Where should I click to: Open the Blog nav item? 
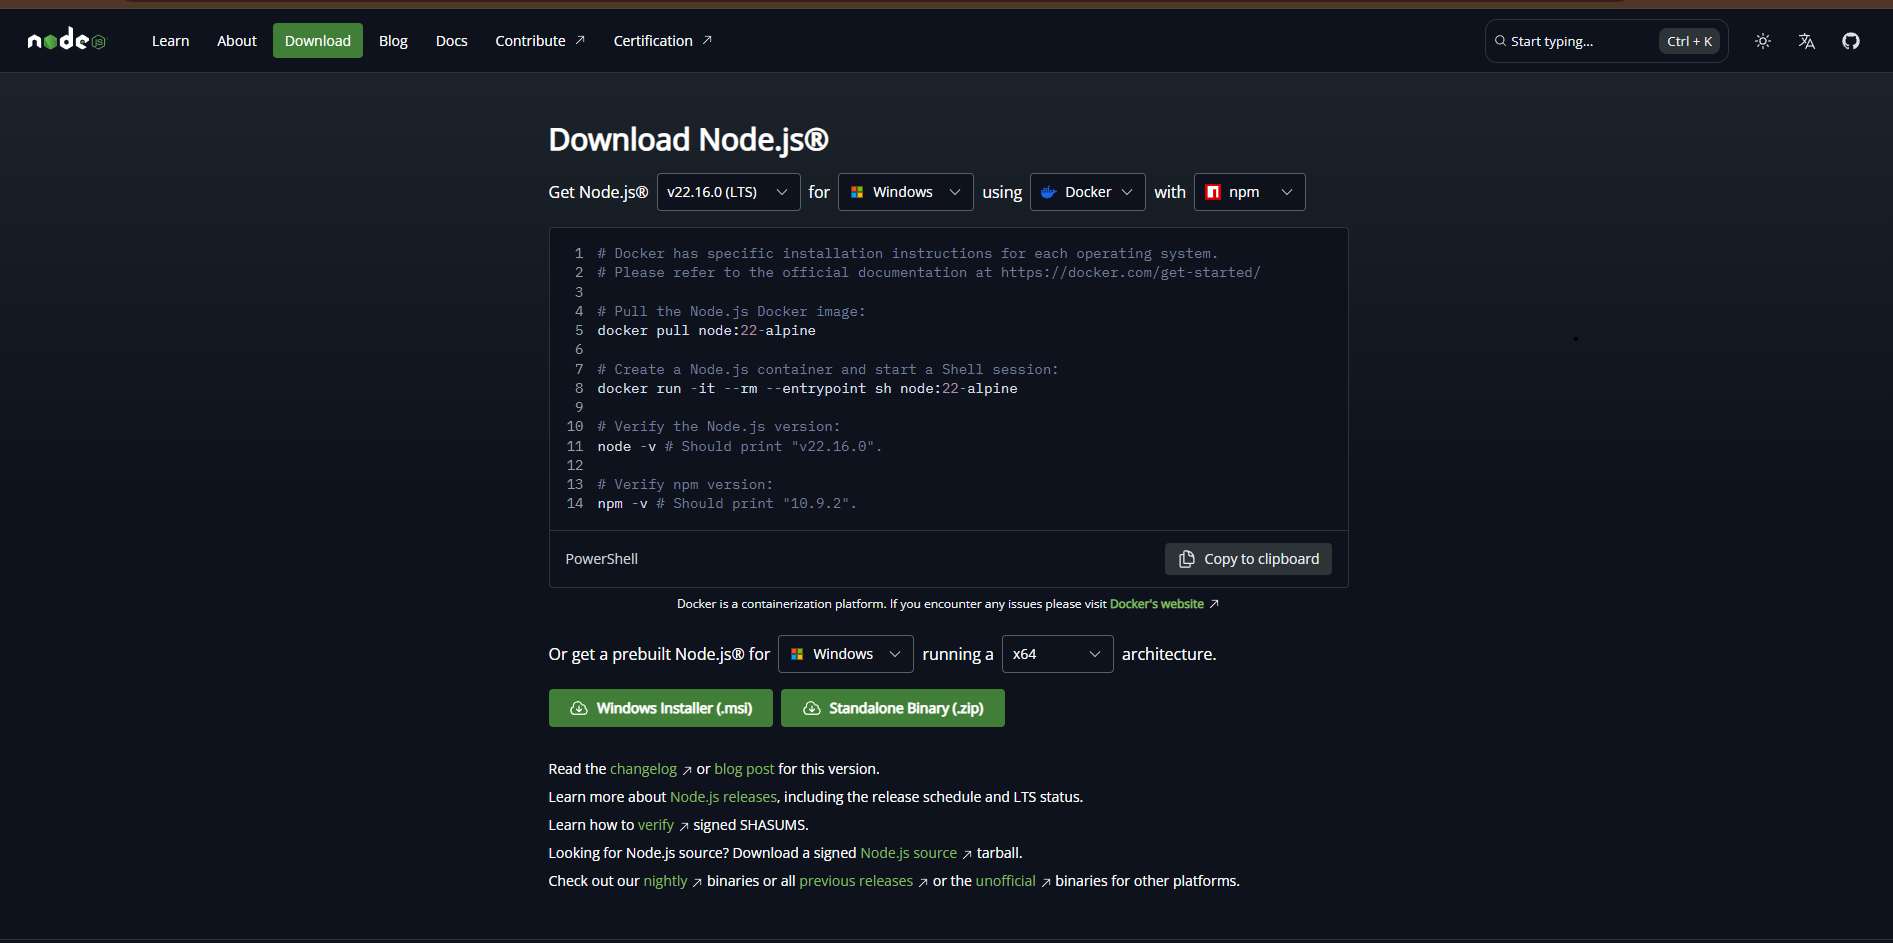click(x=393, y=41)
